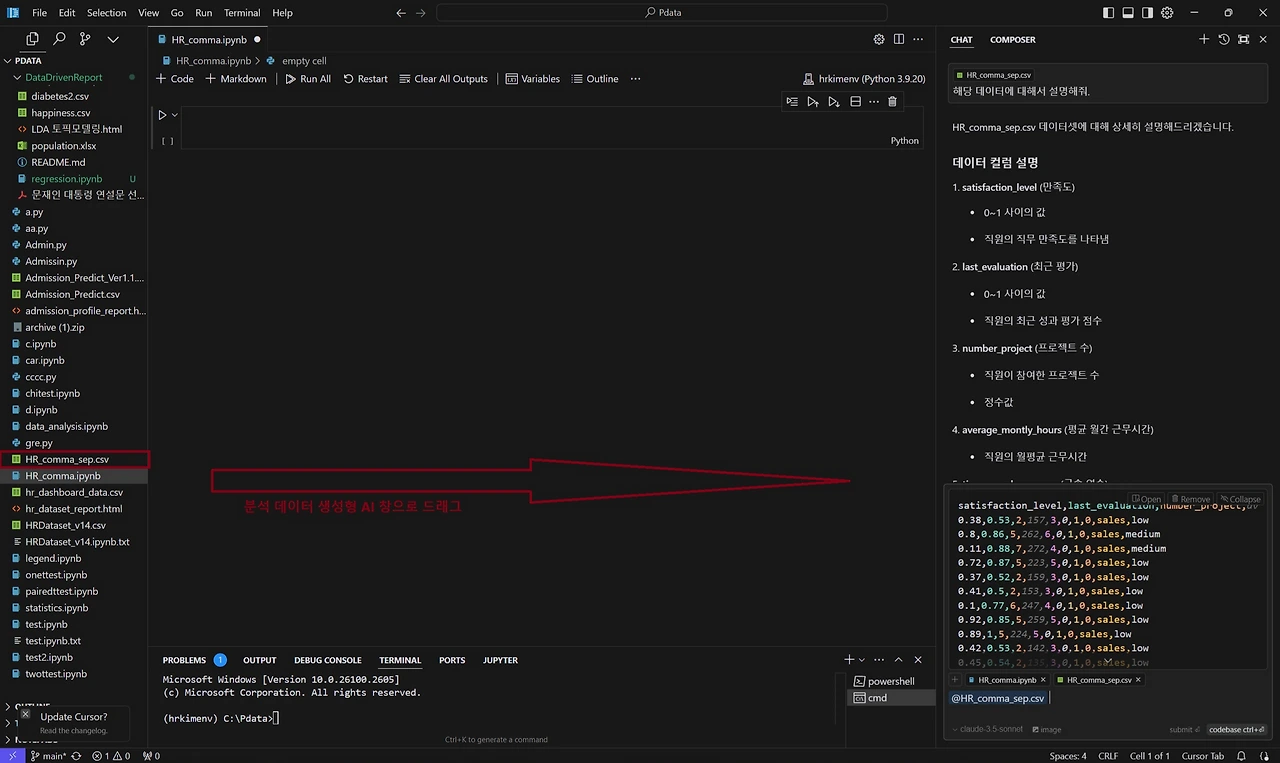Open the Search view icon

[59, 39]
